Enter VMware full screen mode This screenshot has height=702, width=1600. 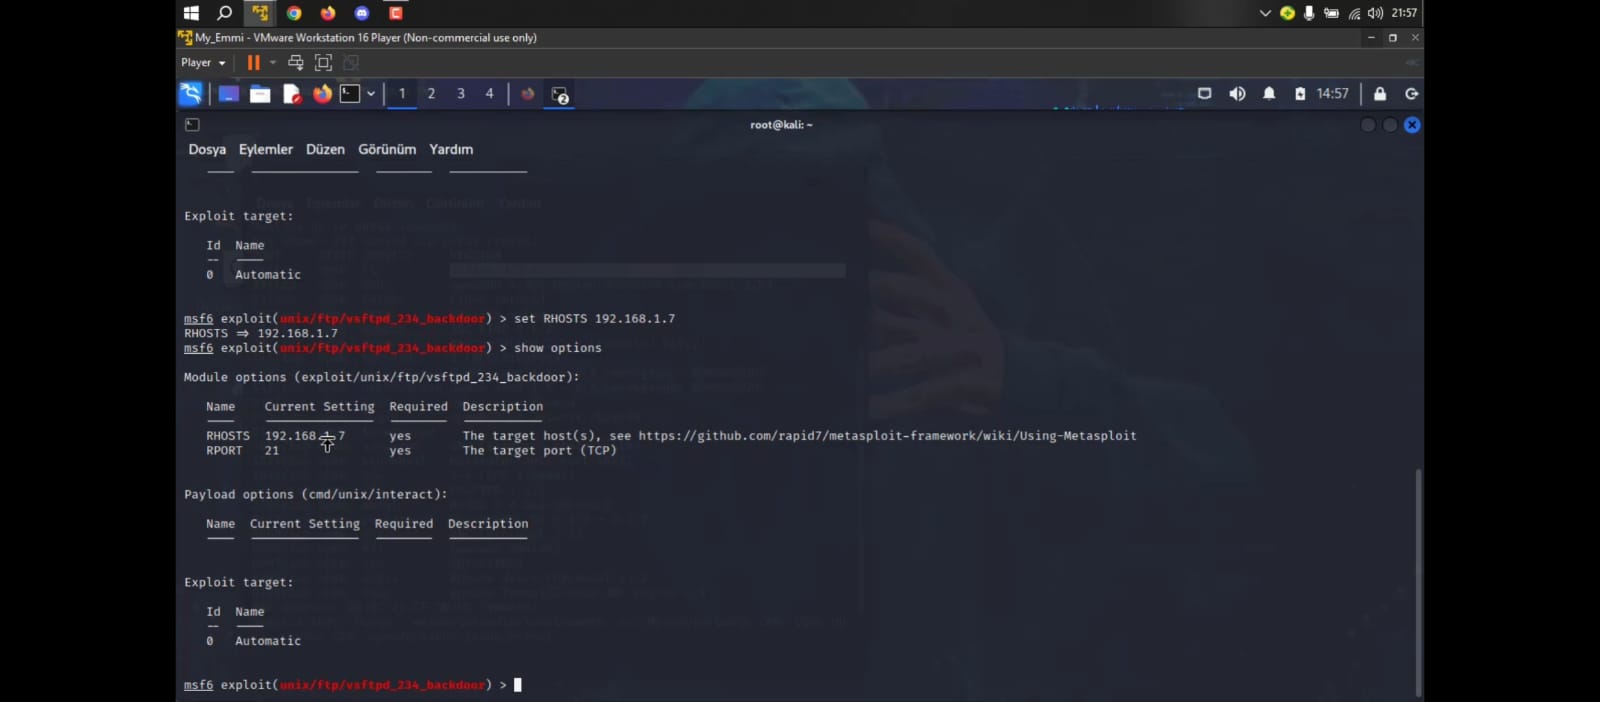[323, 62]
